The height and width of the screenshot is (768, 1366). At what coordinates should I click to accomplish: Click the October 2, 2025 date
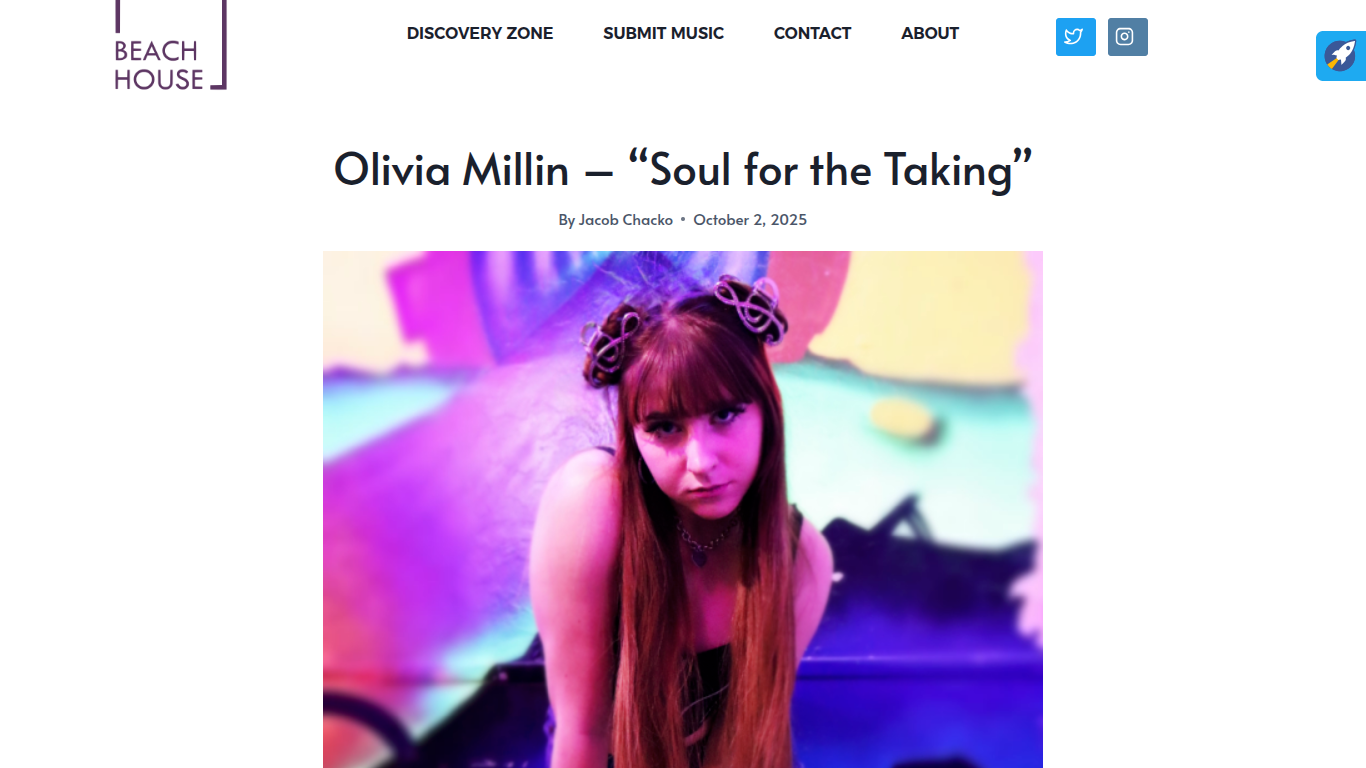pyautogui.click(x=750, y=220)
